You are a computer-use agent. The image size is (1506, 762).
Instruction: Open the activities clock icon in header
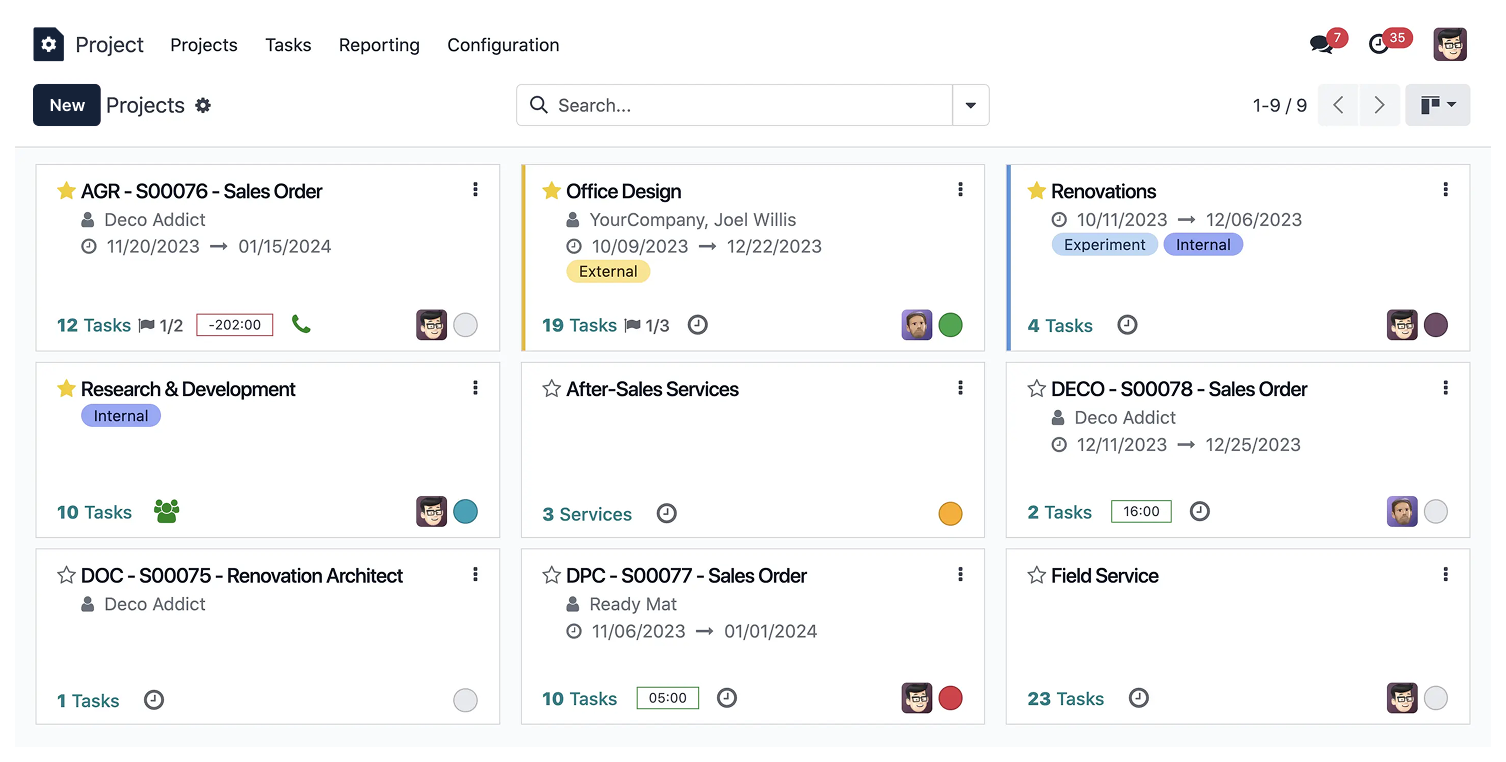[x=1379, y=45]
